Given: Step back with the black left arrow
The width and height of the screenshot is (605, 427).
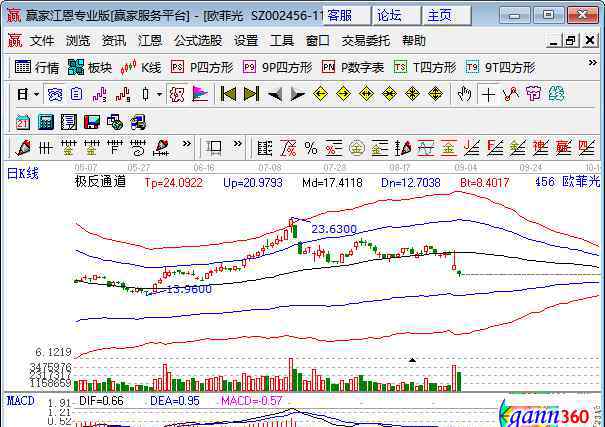Looking at the screenshot, I should (275, 94).
